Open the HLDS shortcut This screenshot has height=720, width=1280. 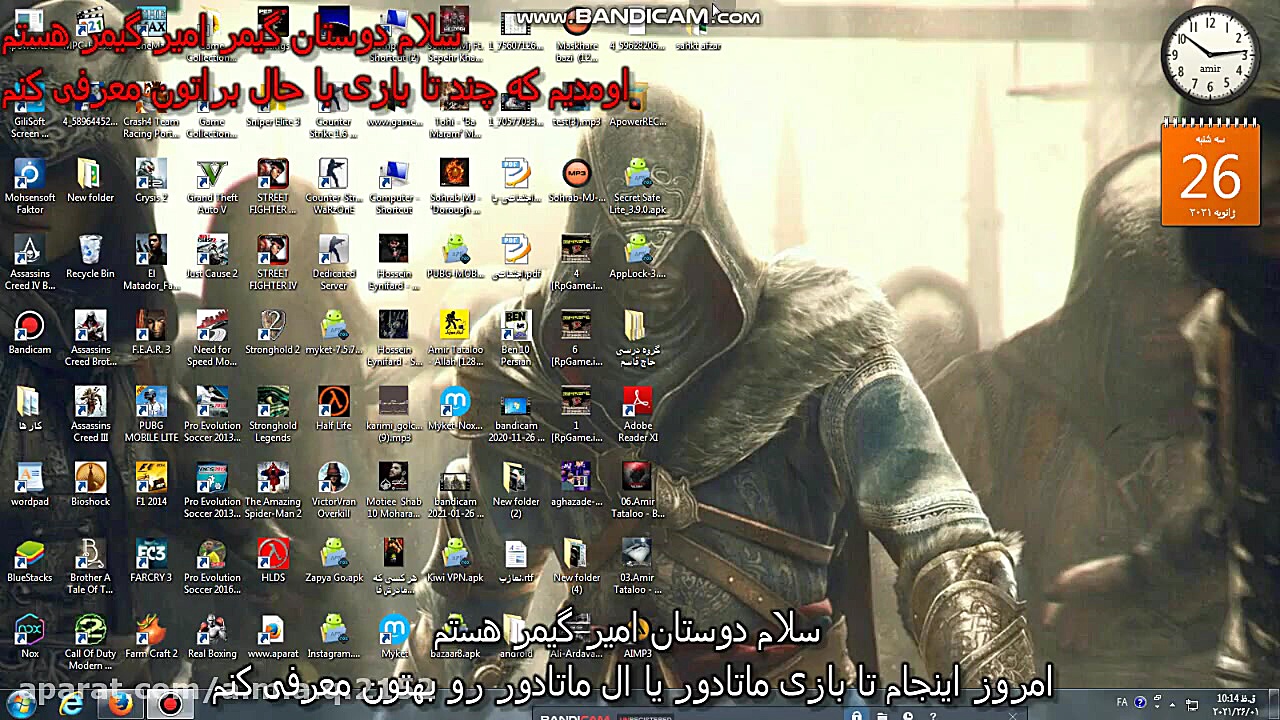click(x=273, y=561)
